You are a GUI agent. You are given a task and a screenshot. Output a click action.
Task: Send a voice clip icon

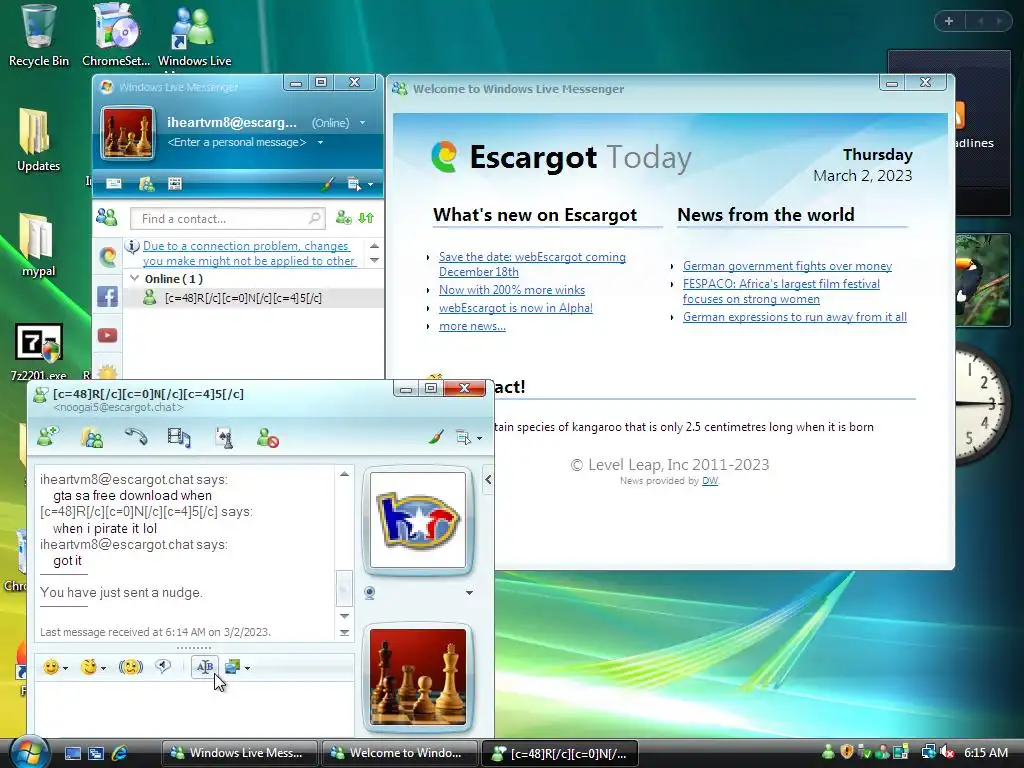tap(163, 666)
